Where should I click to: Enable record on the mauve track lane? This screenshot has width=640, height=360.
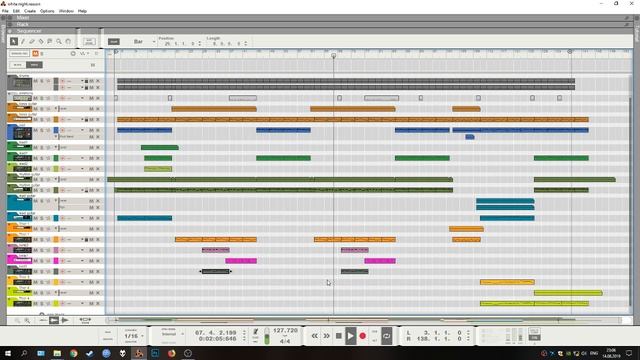coord(62,250)
